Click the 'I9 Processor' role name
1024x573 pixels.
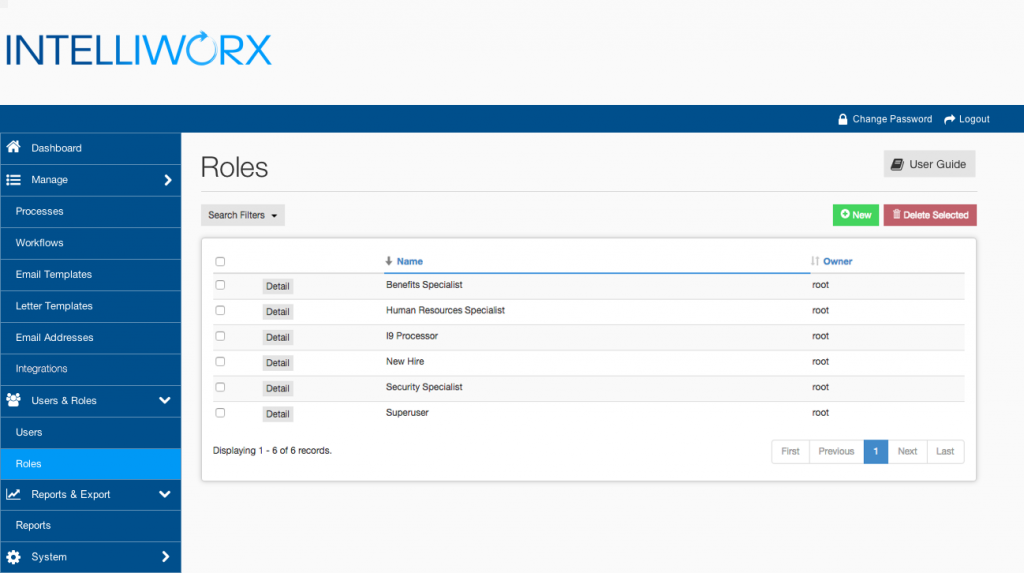411,336
